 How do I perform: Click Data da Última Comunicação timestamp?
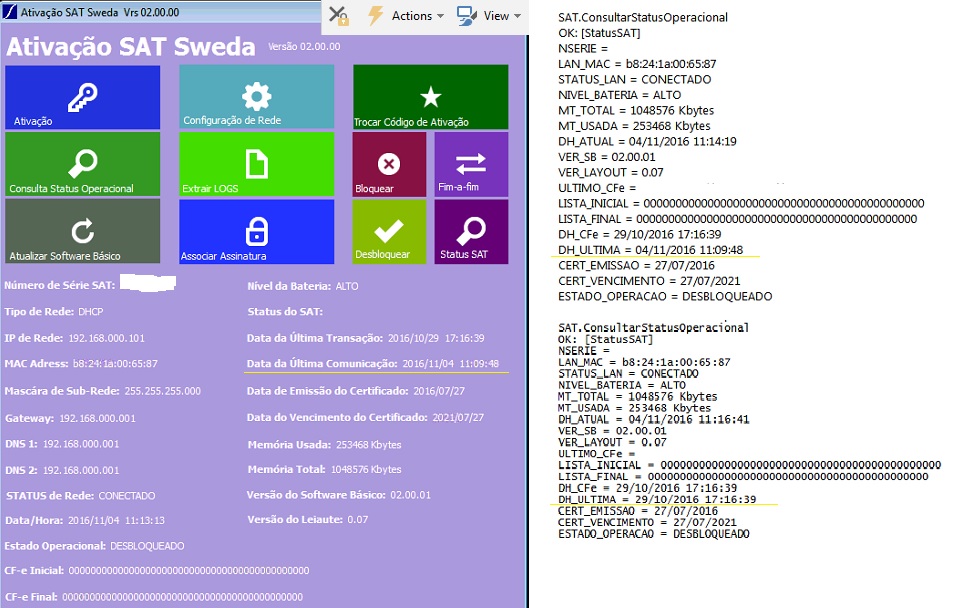pos(450,364)
